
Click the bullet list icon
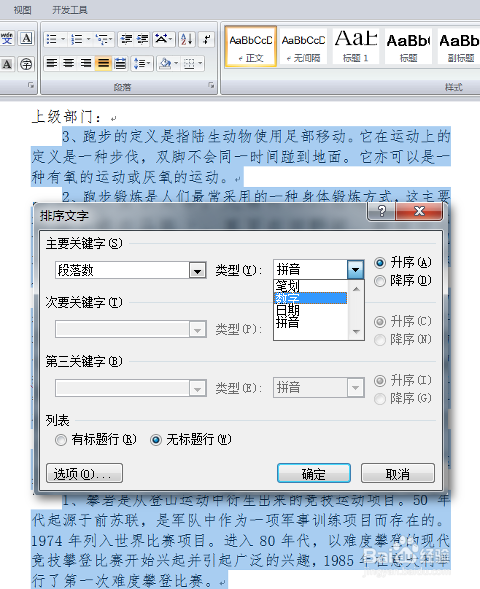(51, 39)
